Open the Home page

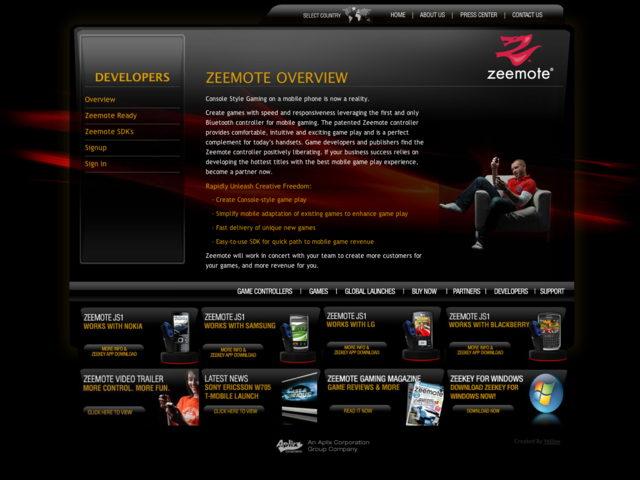click(398, 15)
